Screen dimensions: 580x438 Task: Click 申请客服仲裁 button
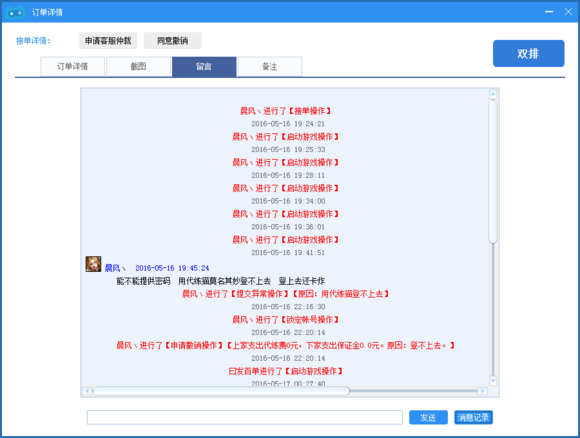[108, 41]
